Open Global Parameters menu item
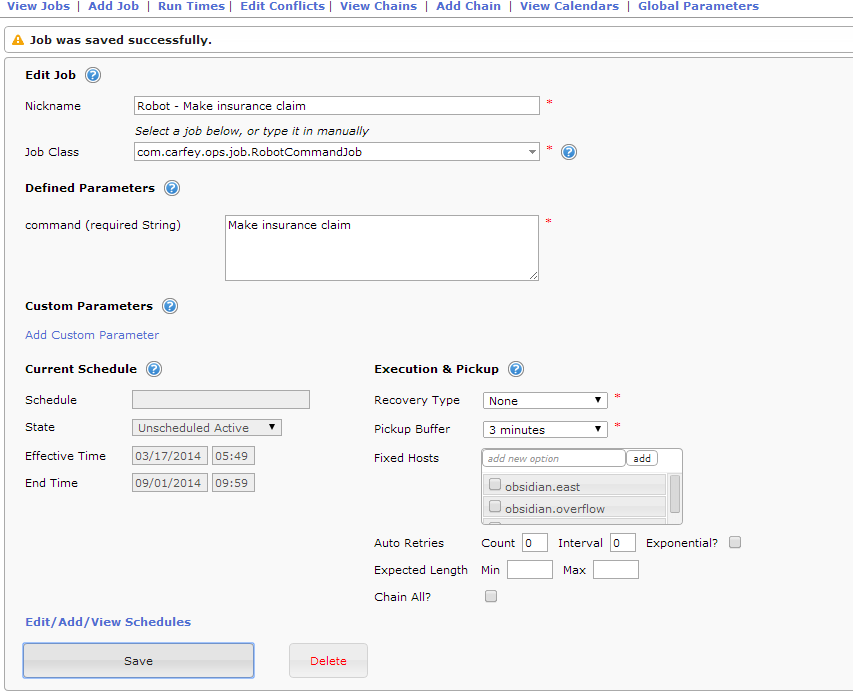853x693 pixels. pyautogui.click(x=698, y=6)
